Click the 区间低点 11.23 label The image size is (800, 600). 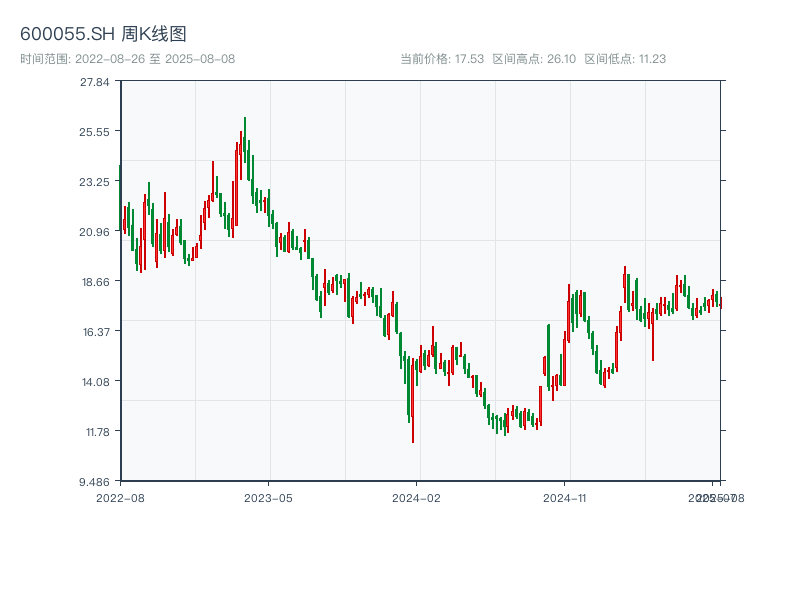click(x=625, y=59)
